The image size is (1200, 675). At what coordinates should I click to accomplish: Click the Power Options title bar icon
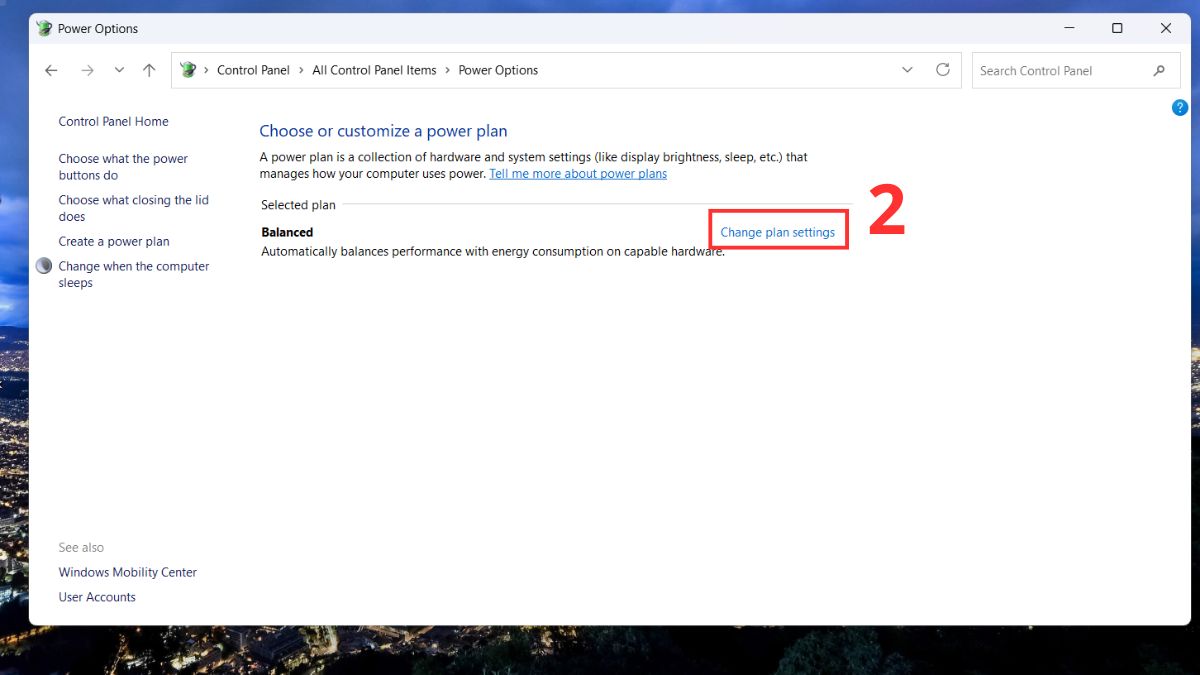[44, 28]
